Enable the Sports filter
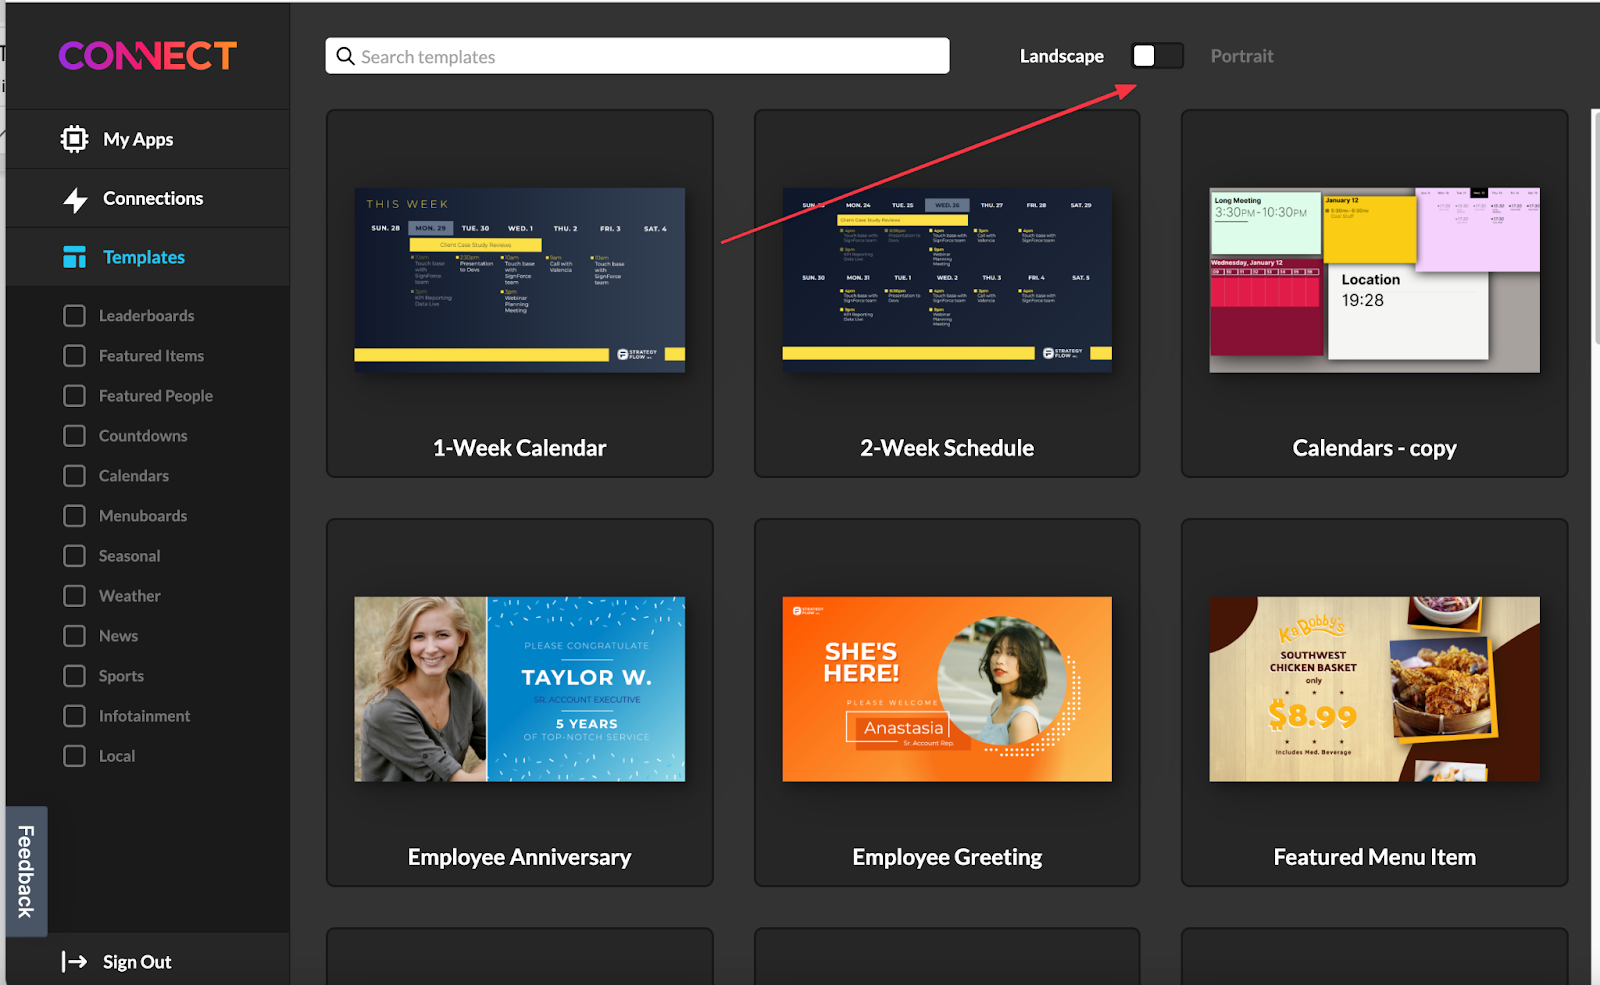 (x=74, y=675)
